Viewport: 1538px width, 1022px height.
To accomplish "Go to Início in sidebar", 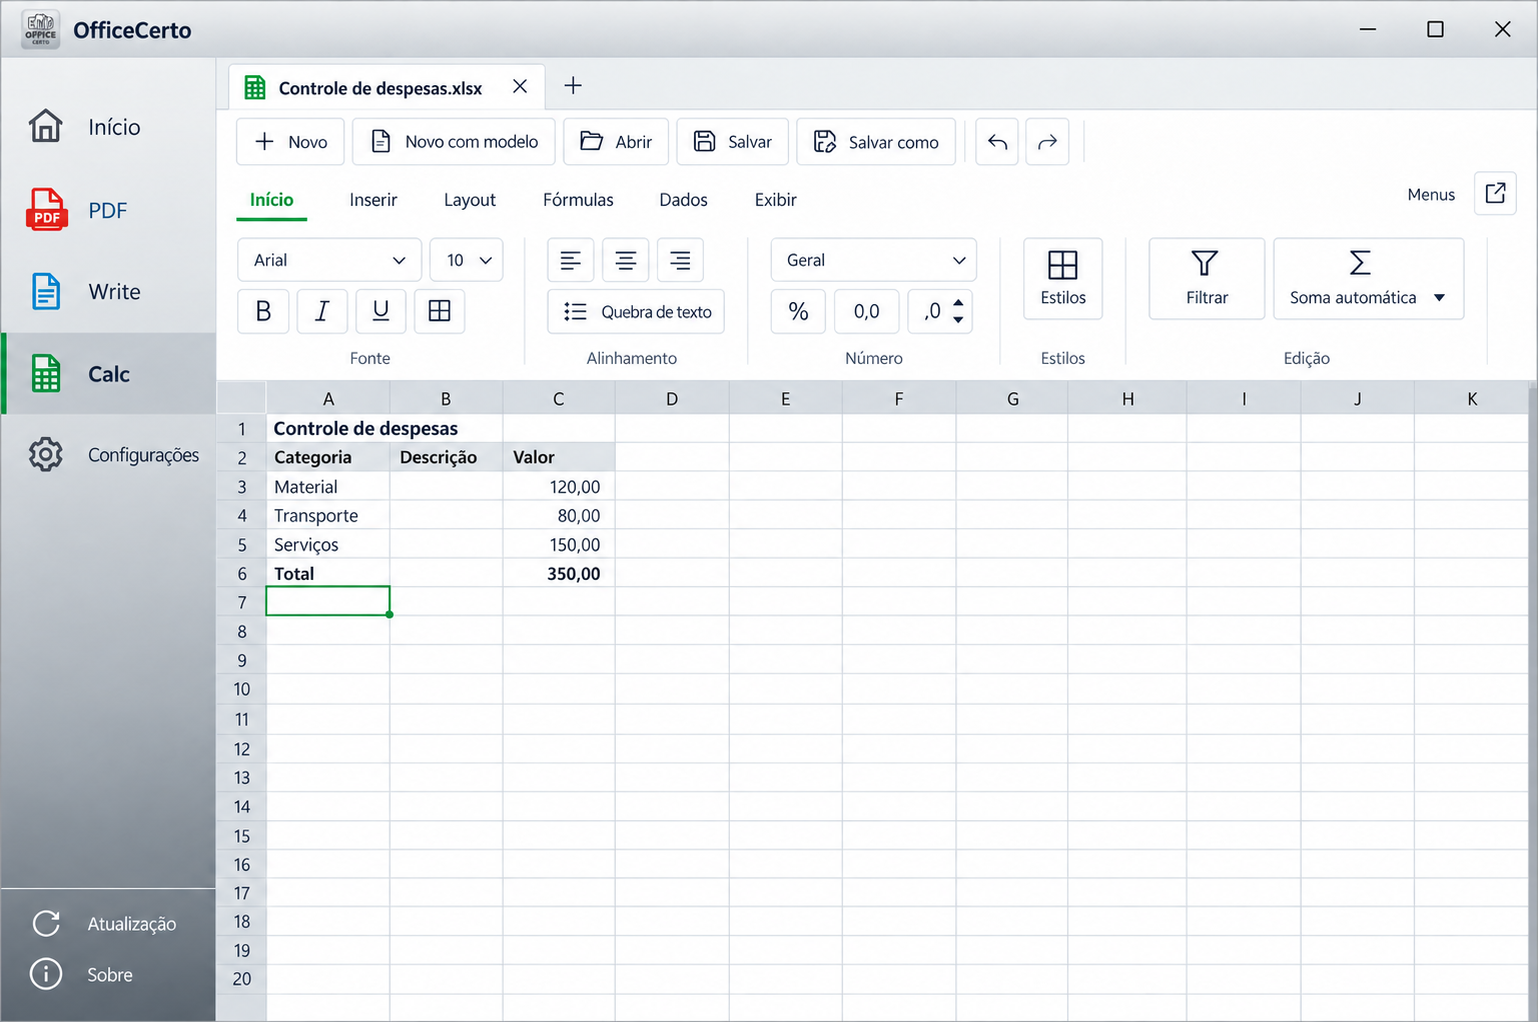I will pos(108,127).
